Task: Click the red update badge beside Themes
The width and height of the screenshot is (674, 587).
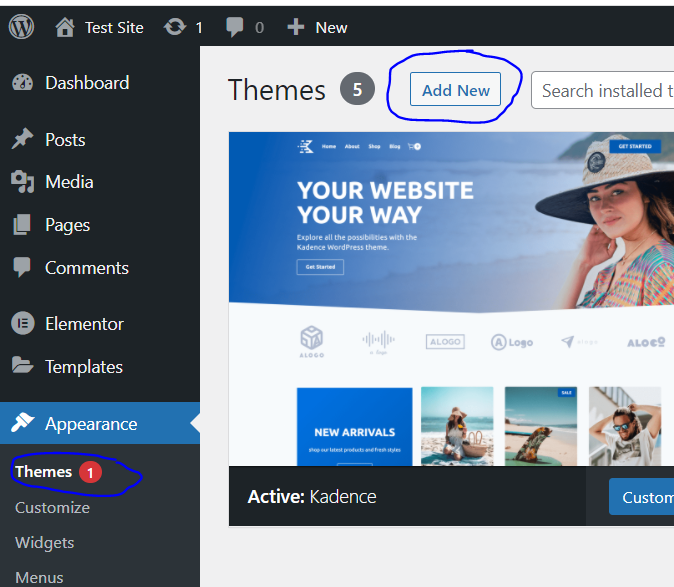Action: tap(90, 472)
